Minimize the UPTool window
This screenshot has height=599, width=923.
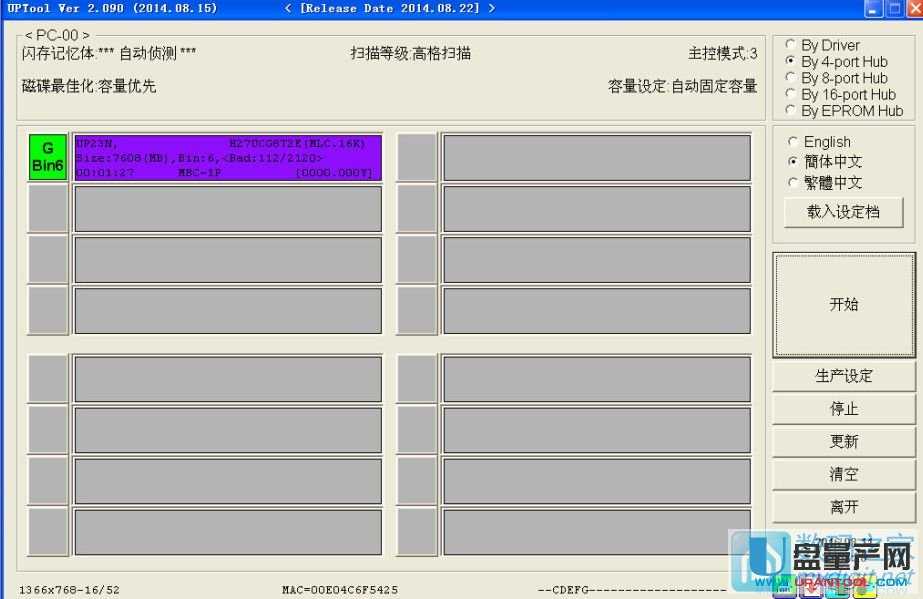point(873,9)
